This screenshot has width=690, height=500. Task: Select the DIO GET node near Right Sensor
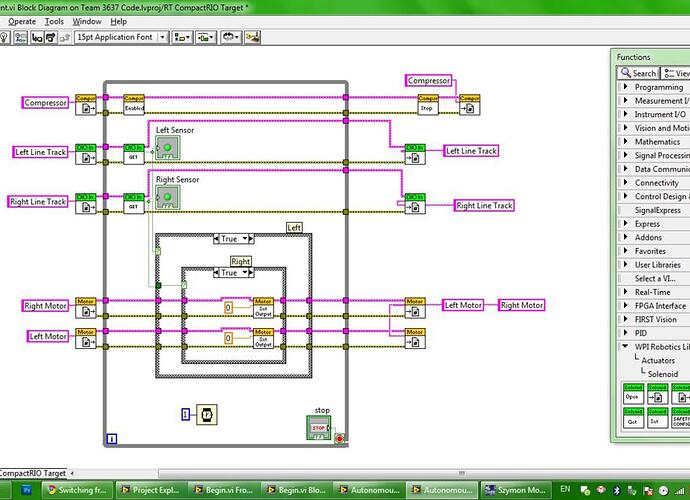tap(134, 203)
